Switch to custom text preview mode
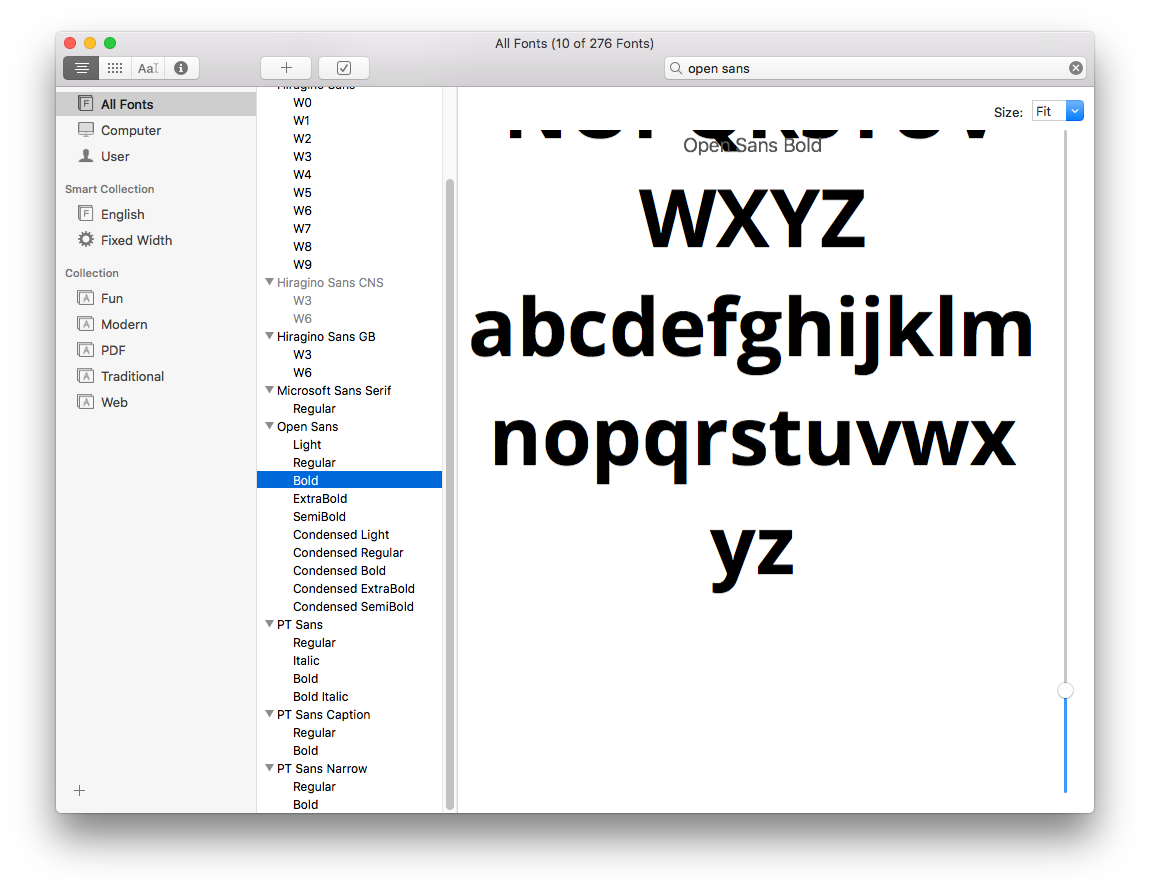 click(x=148, y=68)
